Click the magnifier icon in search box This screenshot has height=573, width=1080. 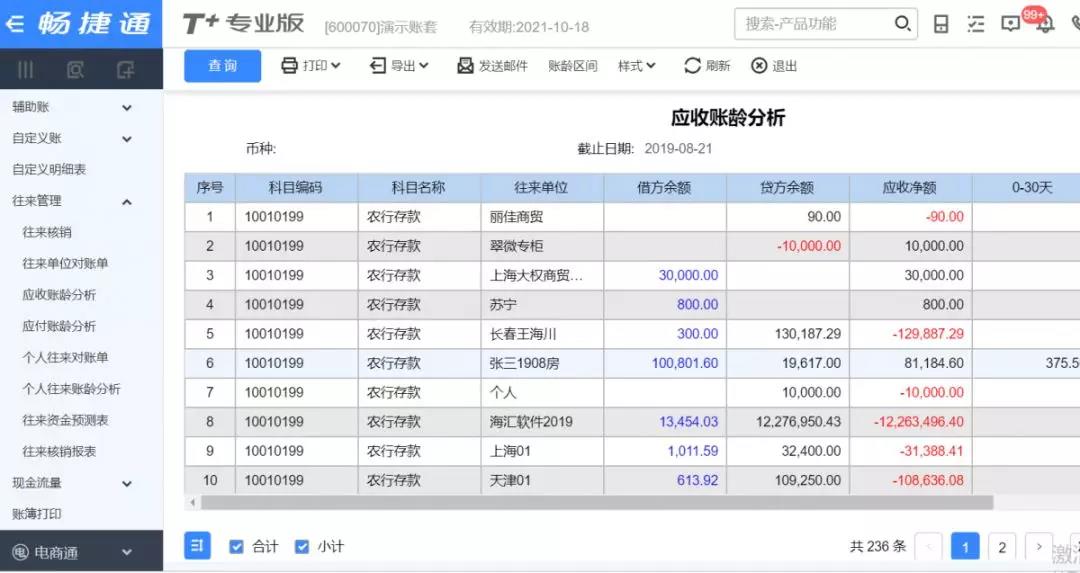(x=902, y=24)
